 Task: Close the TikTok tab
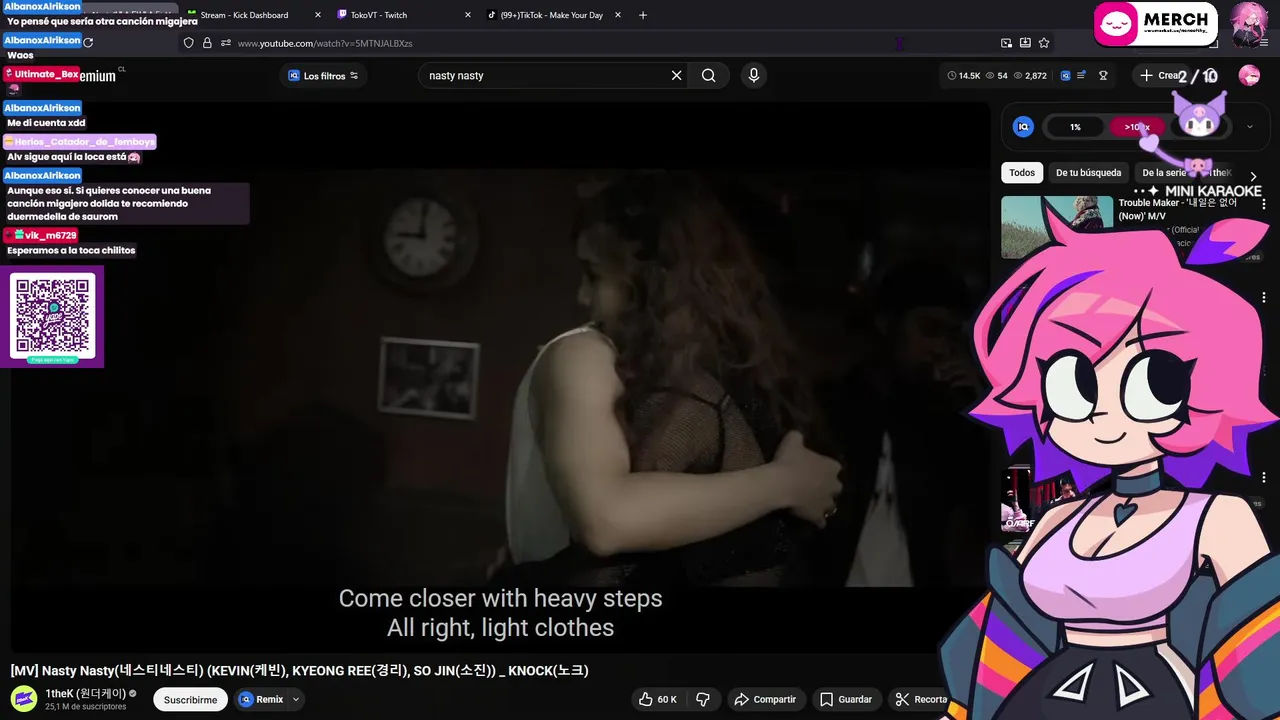618,15
